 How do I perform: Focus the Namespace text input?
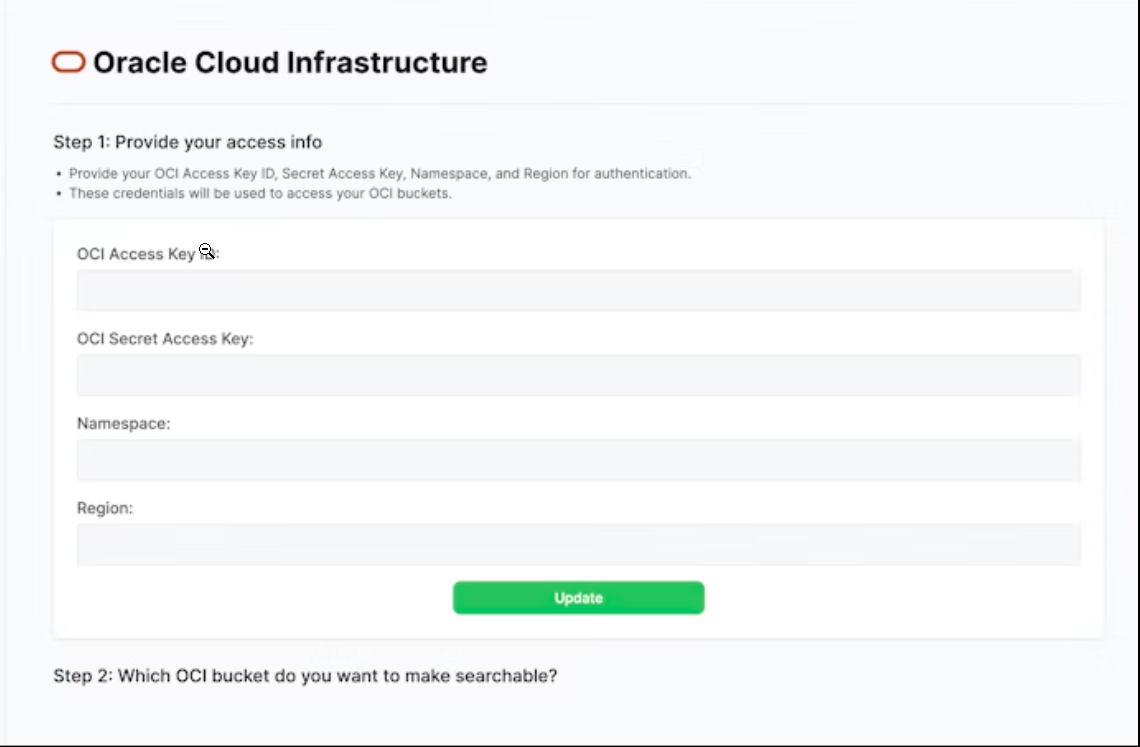578,459
